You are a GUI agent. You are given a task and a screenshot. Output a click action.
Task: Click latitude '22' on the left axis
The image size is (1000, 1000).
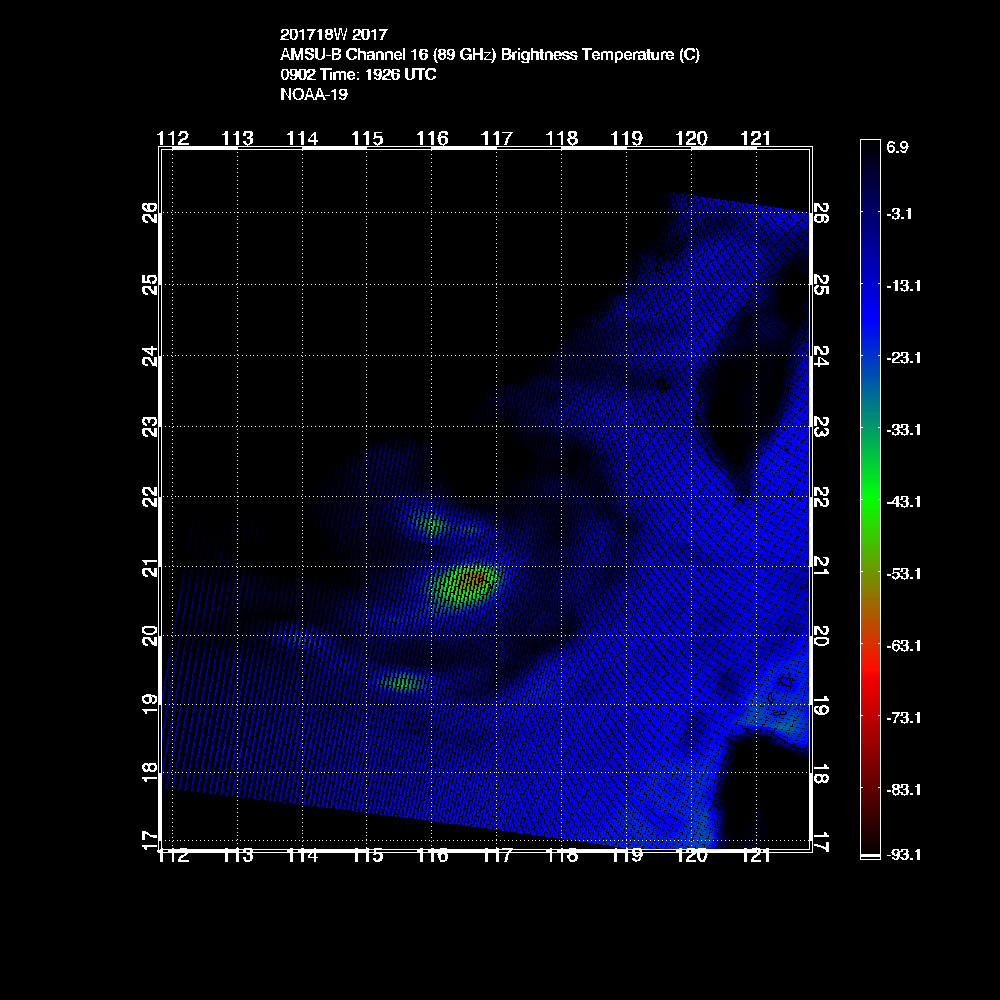tap(149, 496)
